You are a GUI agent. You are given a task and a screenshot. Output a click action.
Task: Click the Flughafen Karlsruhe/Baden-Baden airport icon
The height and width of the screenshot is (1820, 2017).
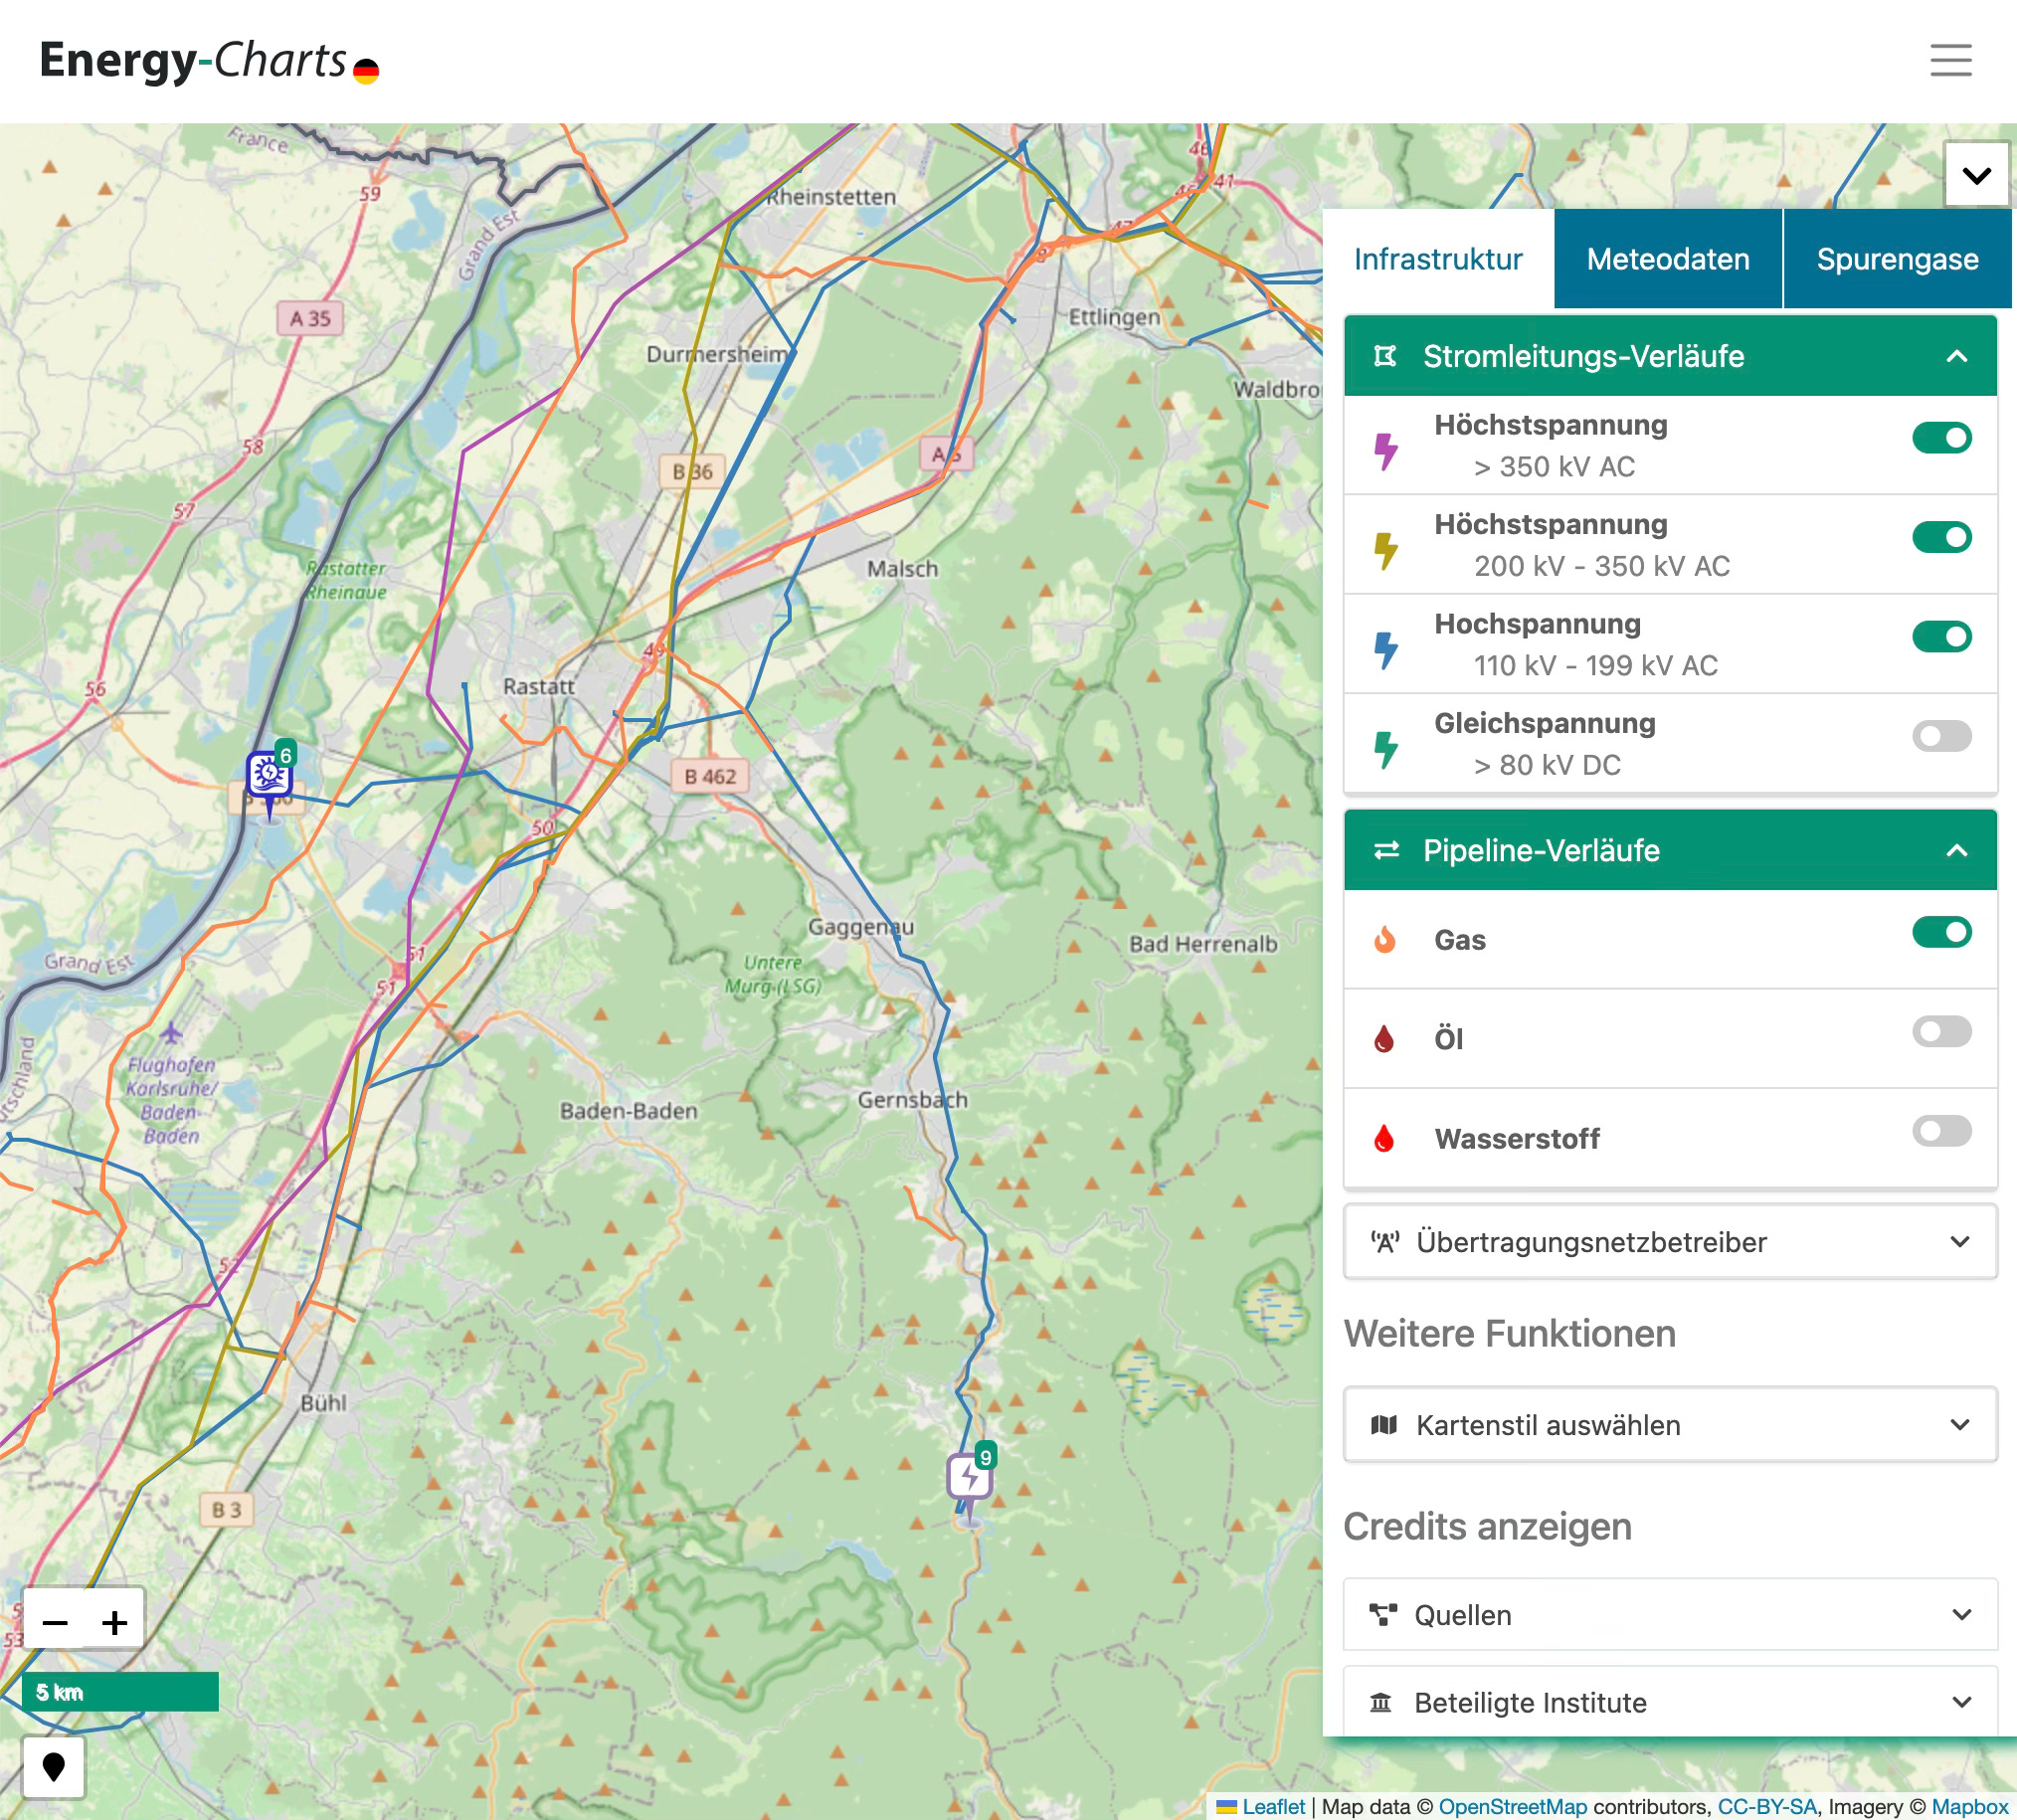pyautogui.click(x=171, y=1032)
